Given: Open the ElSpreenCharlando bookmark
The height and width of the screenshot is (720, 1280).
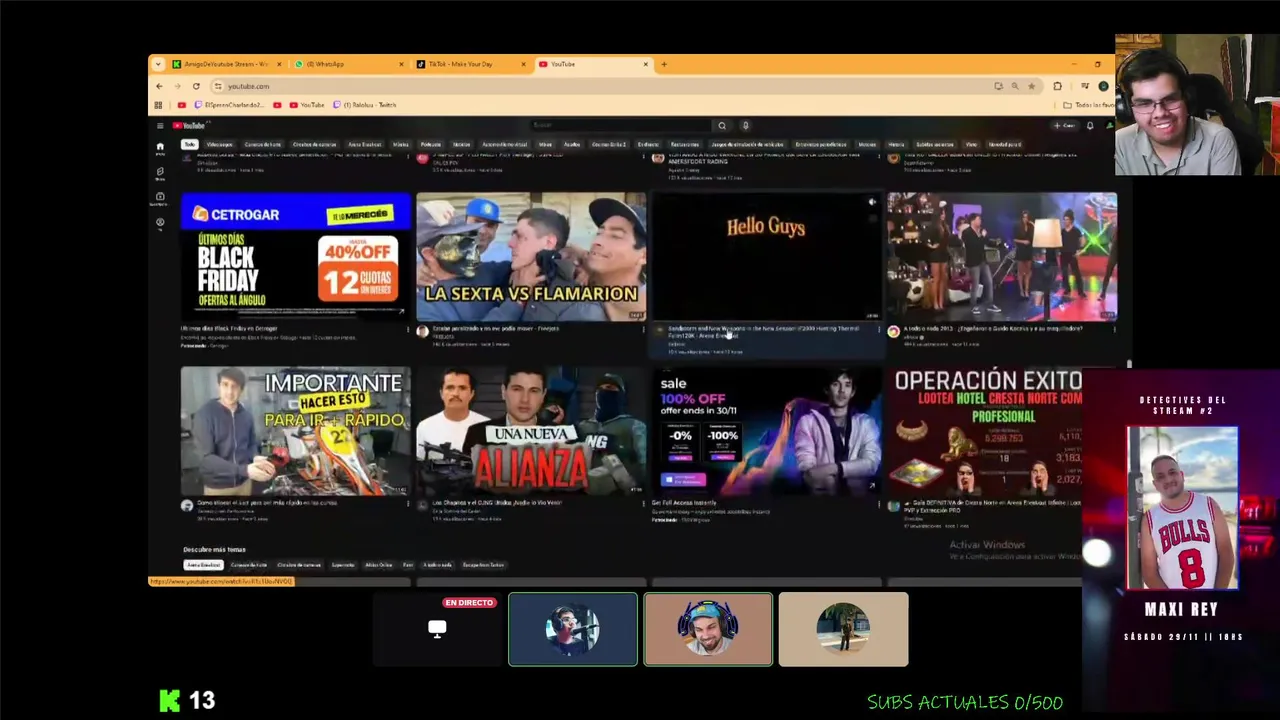Looking at the screenshot, I should pos(228,105).
